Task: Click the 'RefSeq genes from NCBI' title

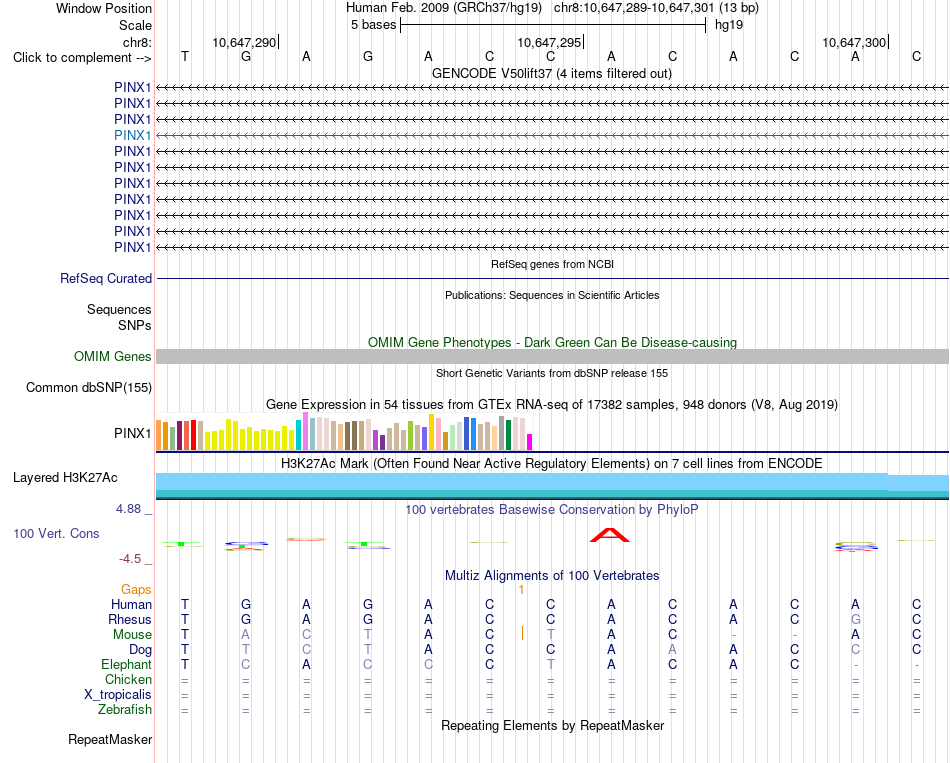Action: tap(552, 264)
